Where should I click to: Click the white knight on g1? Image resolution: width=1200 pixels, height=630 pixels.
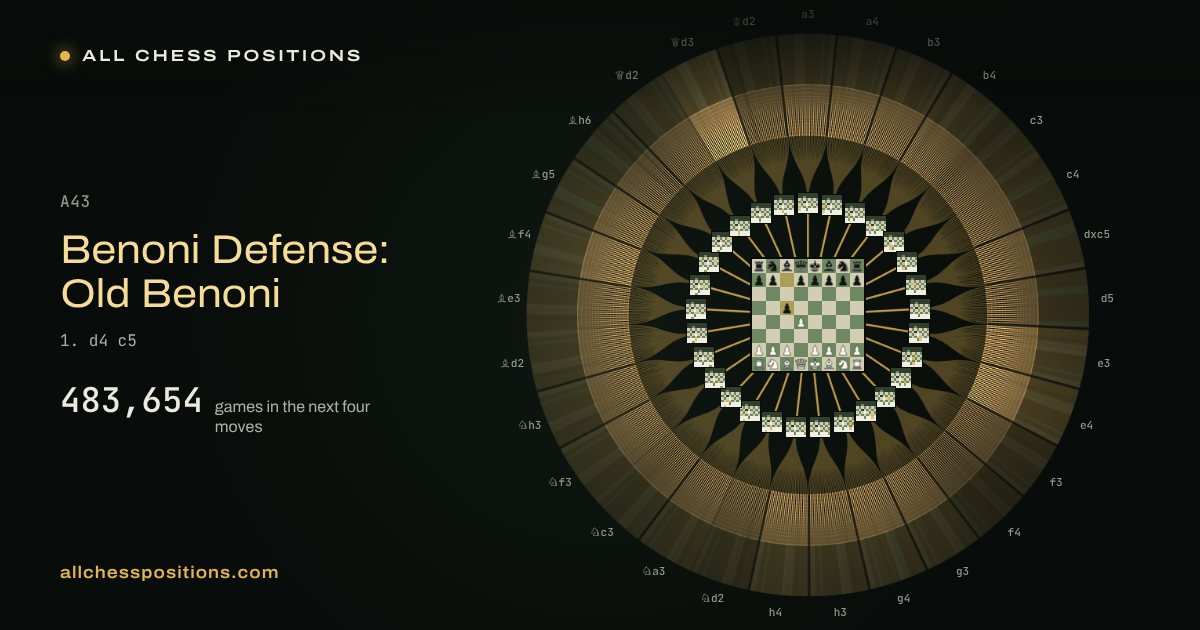843,364
